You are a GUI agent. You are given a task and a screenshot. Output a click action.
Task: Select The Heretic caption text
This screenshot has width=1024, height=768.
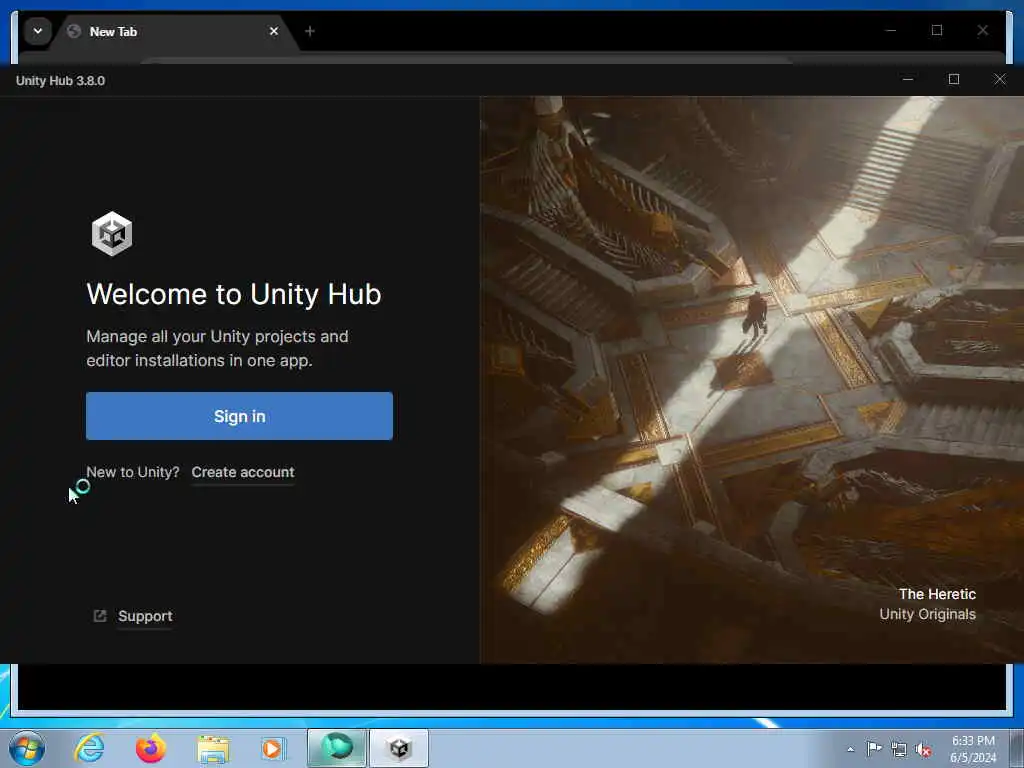937,594
